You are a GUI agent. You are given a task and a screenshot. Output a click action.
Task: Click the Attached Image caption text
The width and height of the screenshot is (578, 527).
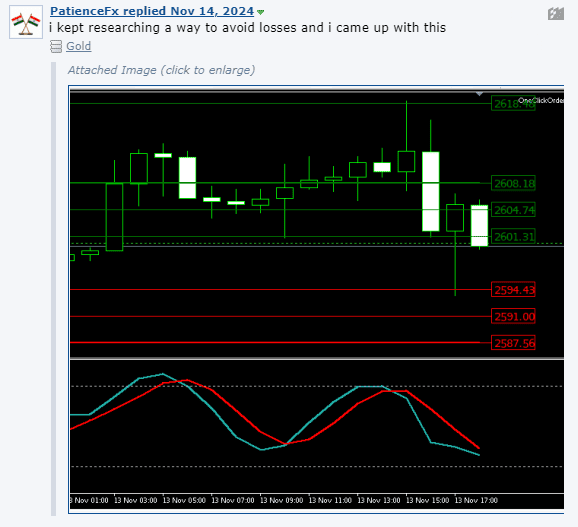[161, 70]
